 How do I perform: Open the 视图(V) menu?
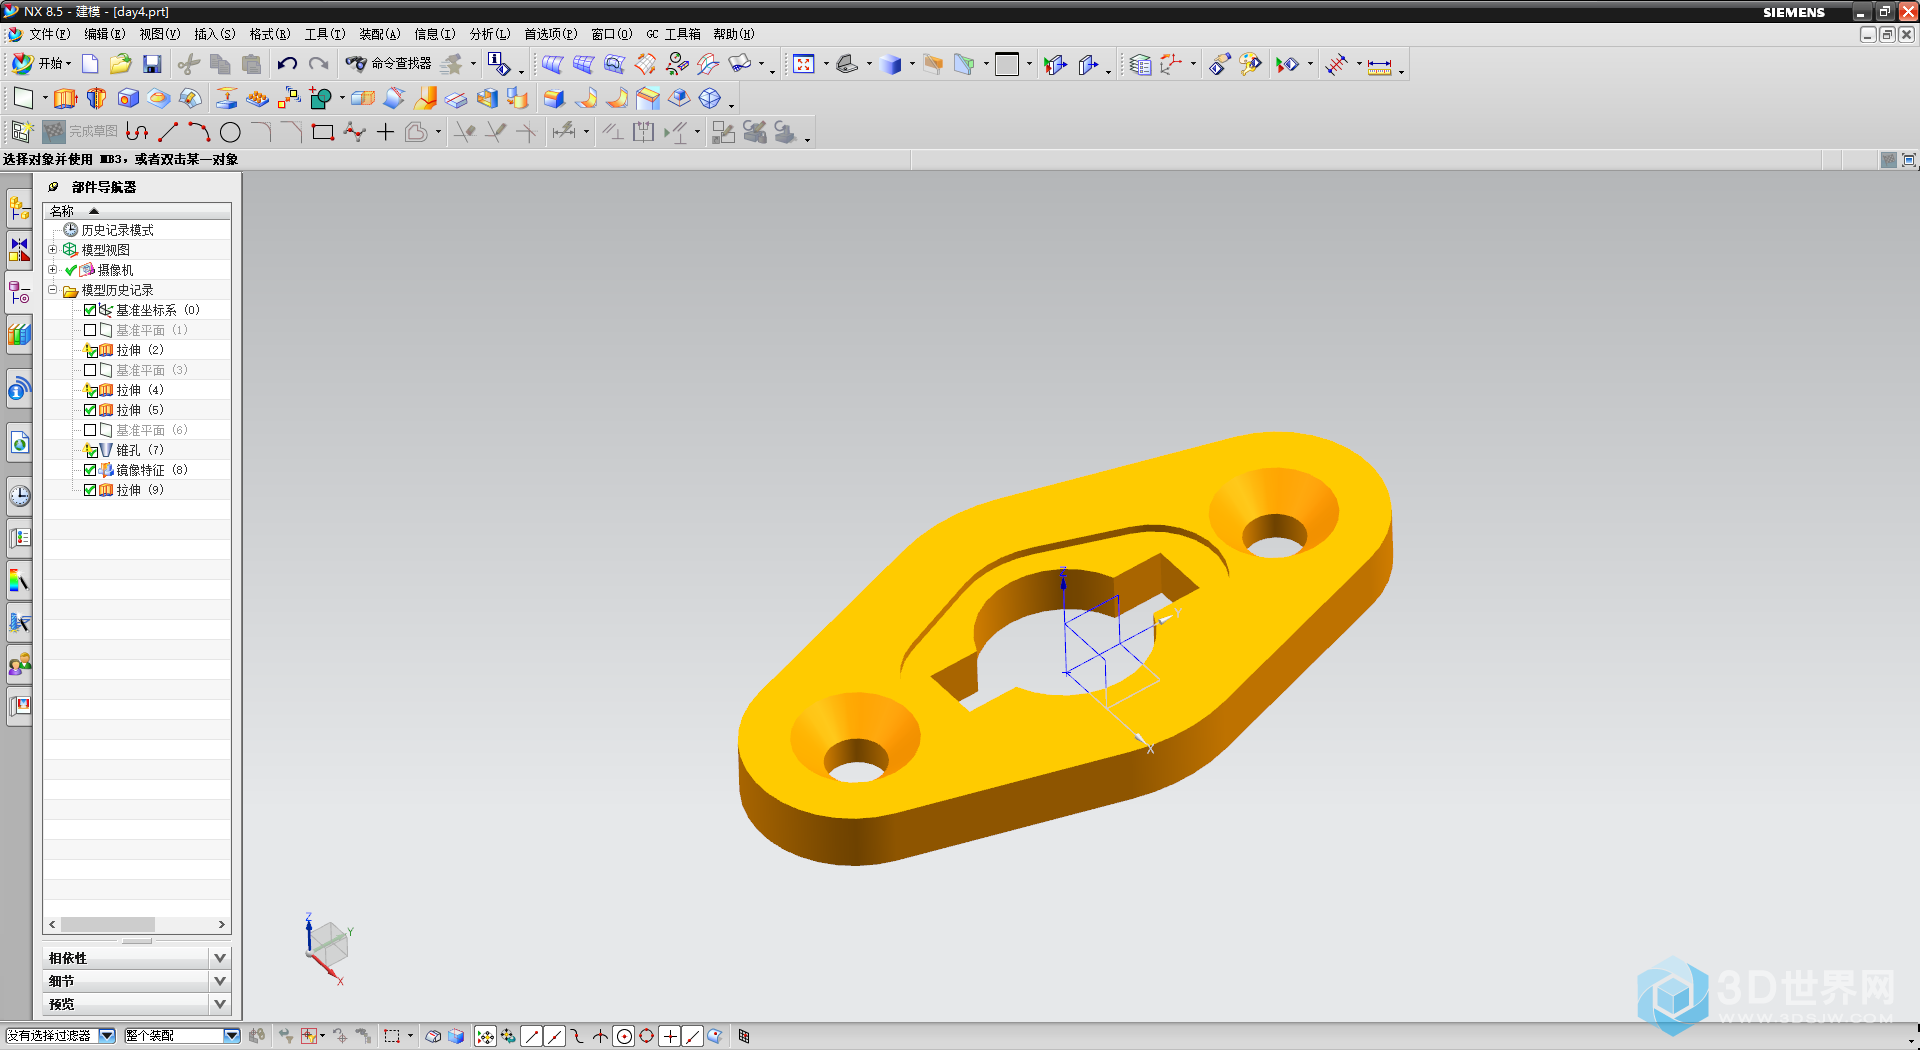click(x=159, y=34)
